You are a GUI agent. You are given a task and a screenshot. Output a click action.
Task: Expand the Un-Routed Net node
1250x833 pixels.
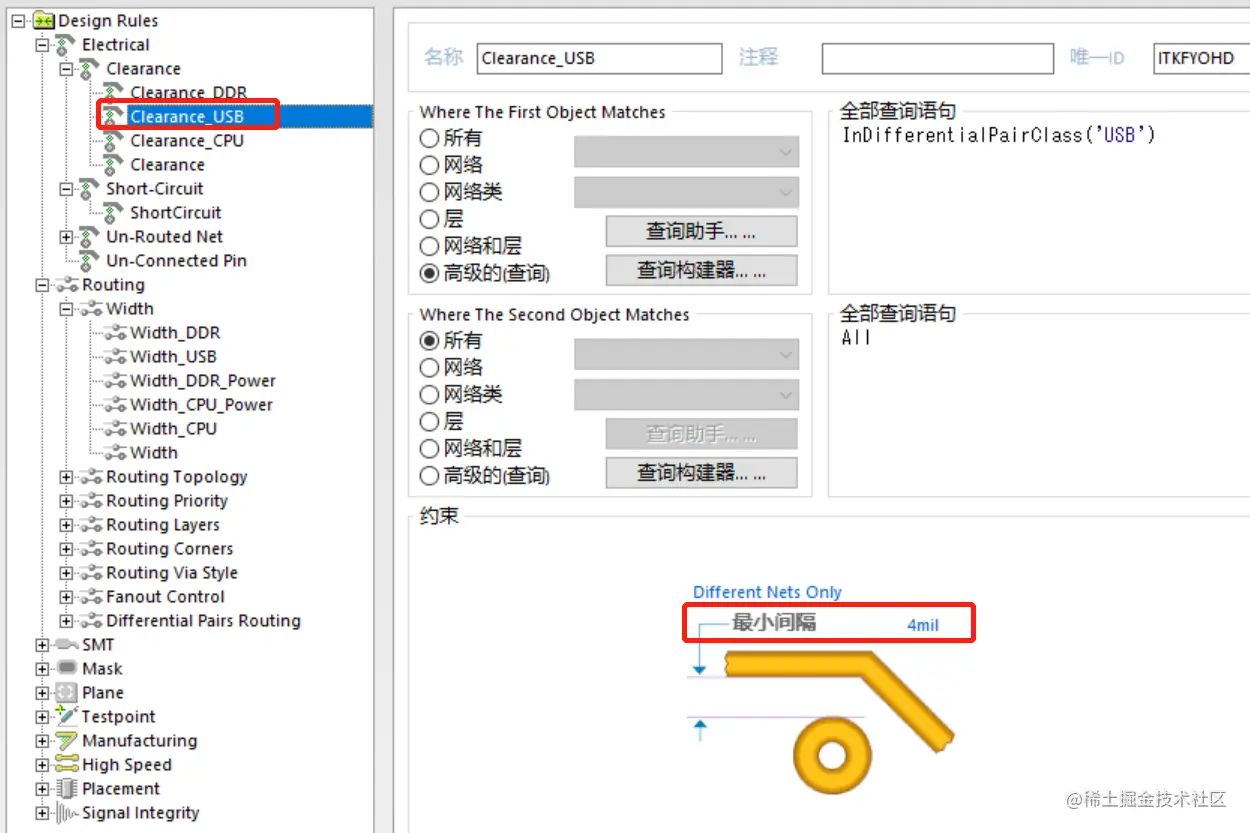click(66, 237)
